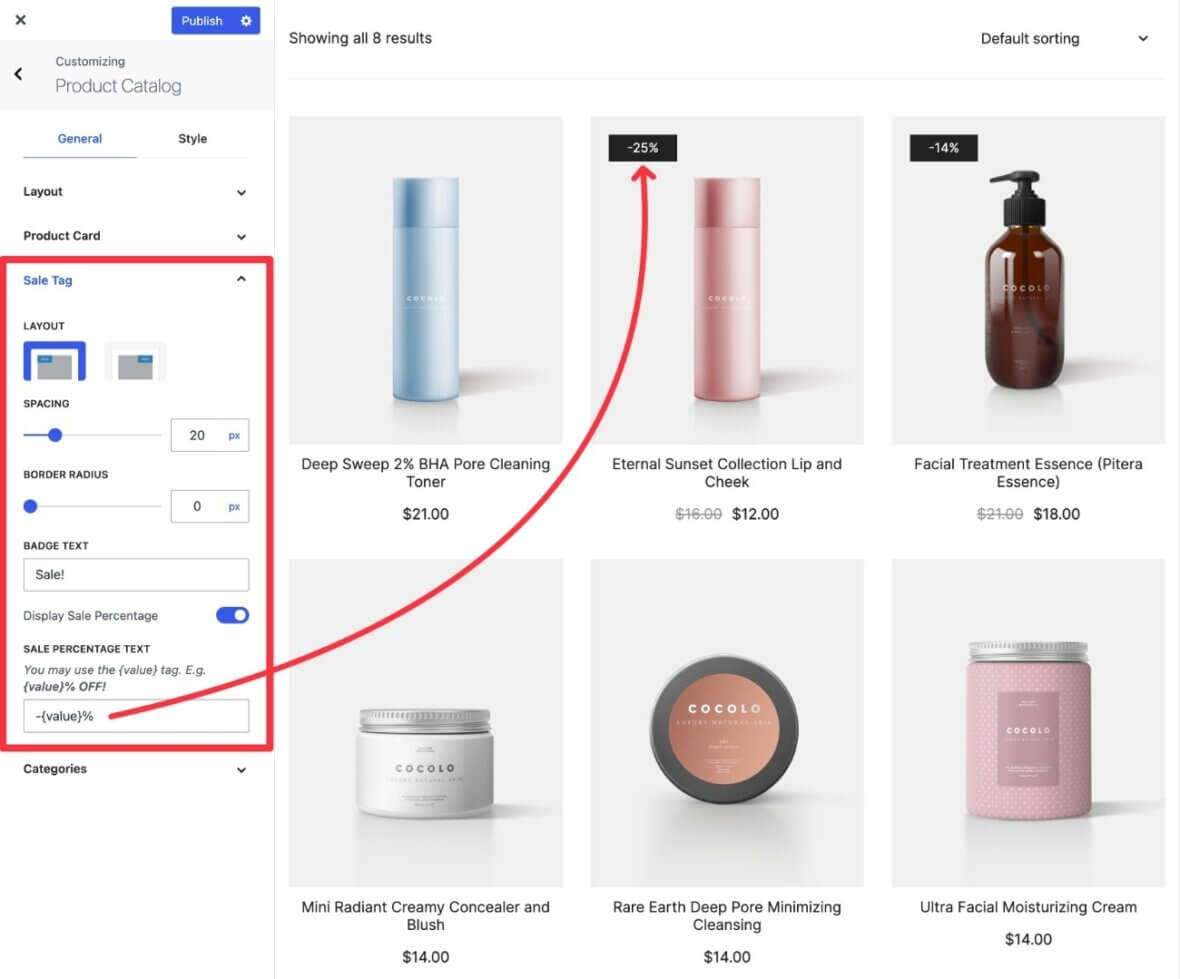Collapse the Sale Tag section
1180x979 pixels.
click(136, 280)
